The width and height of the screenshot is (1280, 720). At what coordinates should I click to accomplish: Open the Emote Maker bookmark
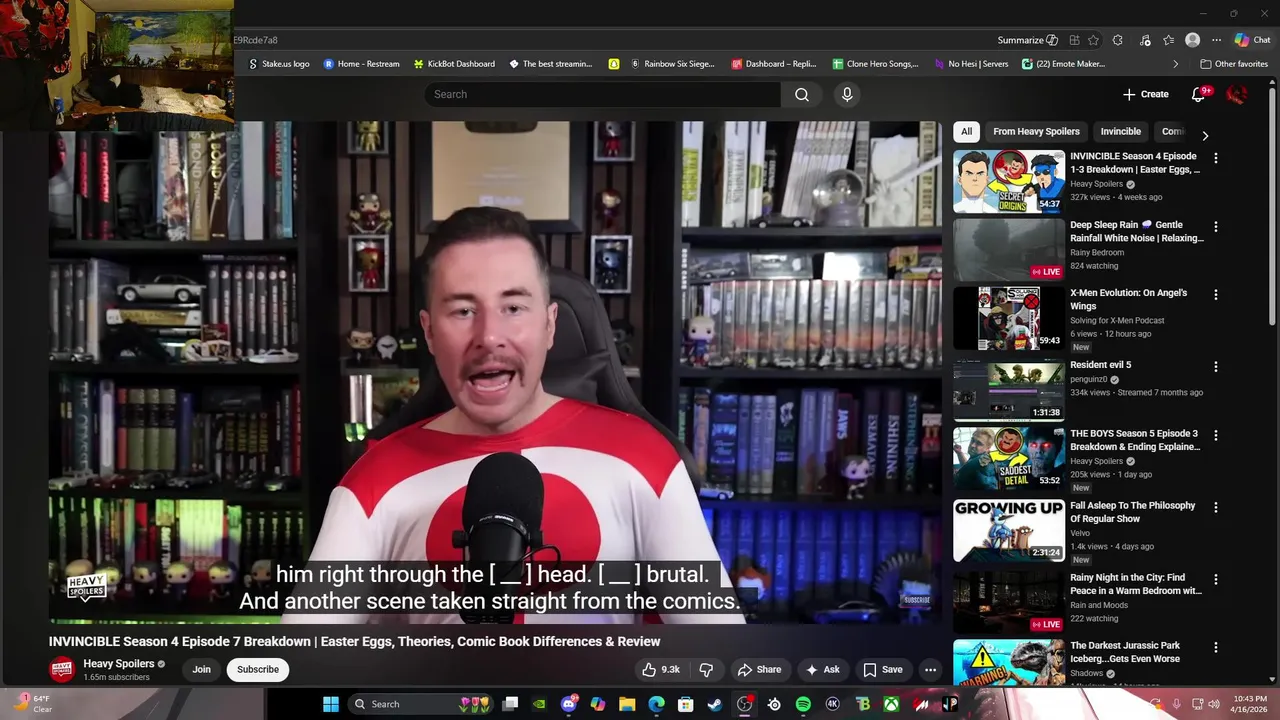click(x=1063, y=64)
